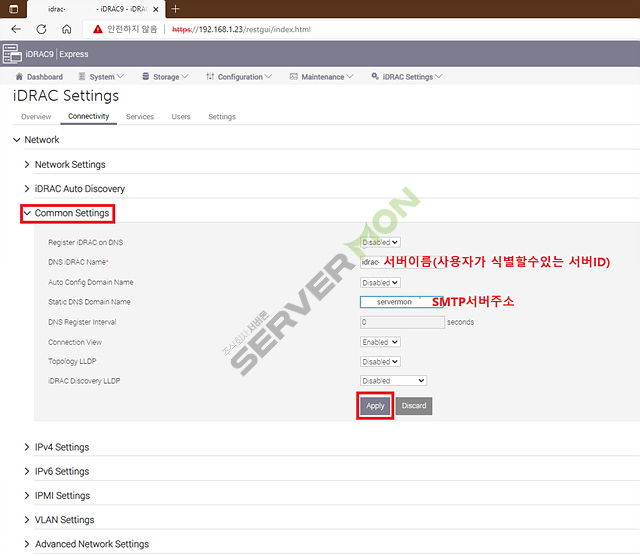Viewport: 640px width, 556px height.
Task: Click the Storage database icon
Action: click(145, 76)
